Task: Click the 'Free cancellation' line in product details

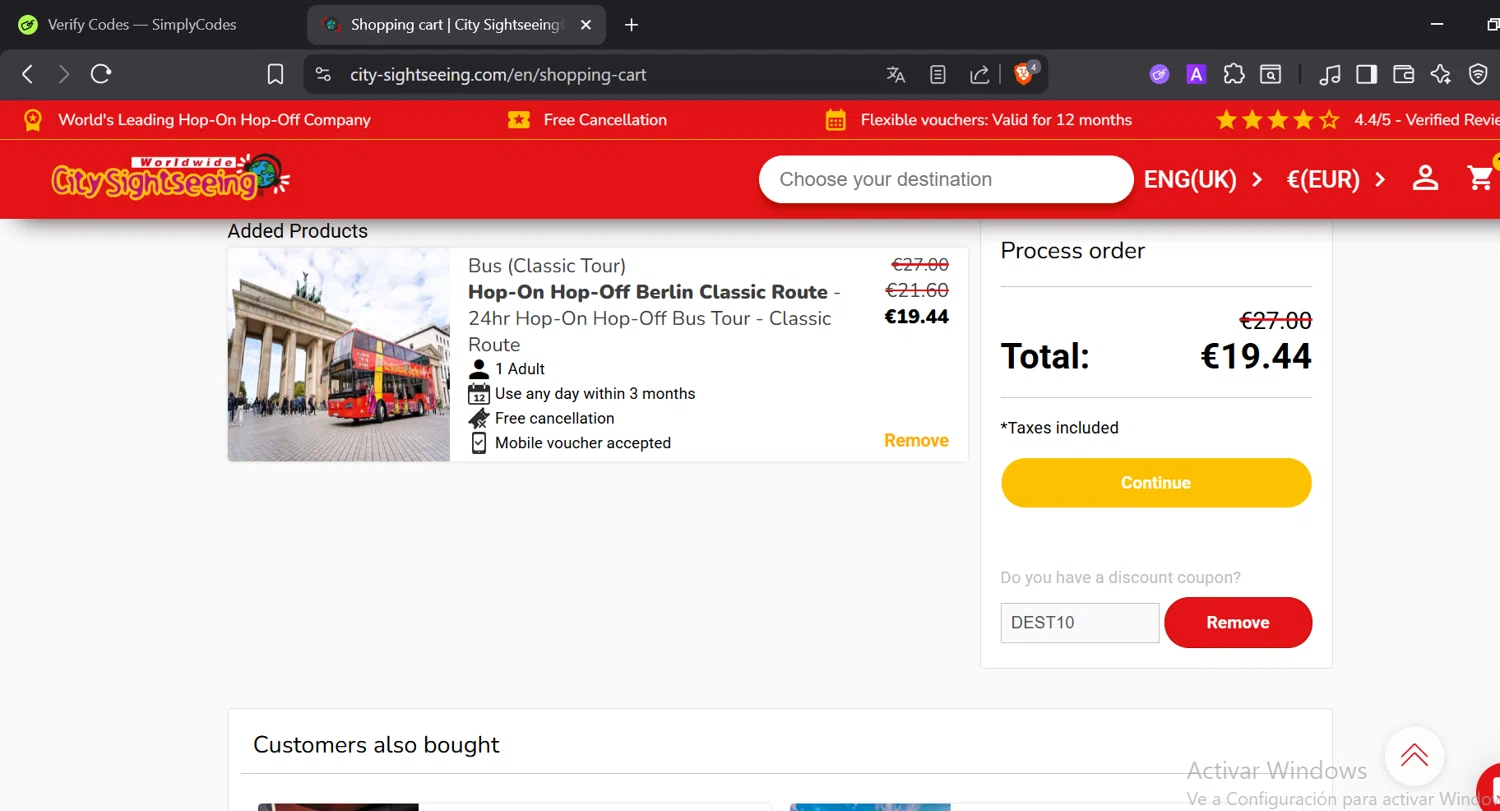Action: 554,418
